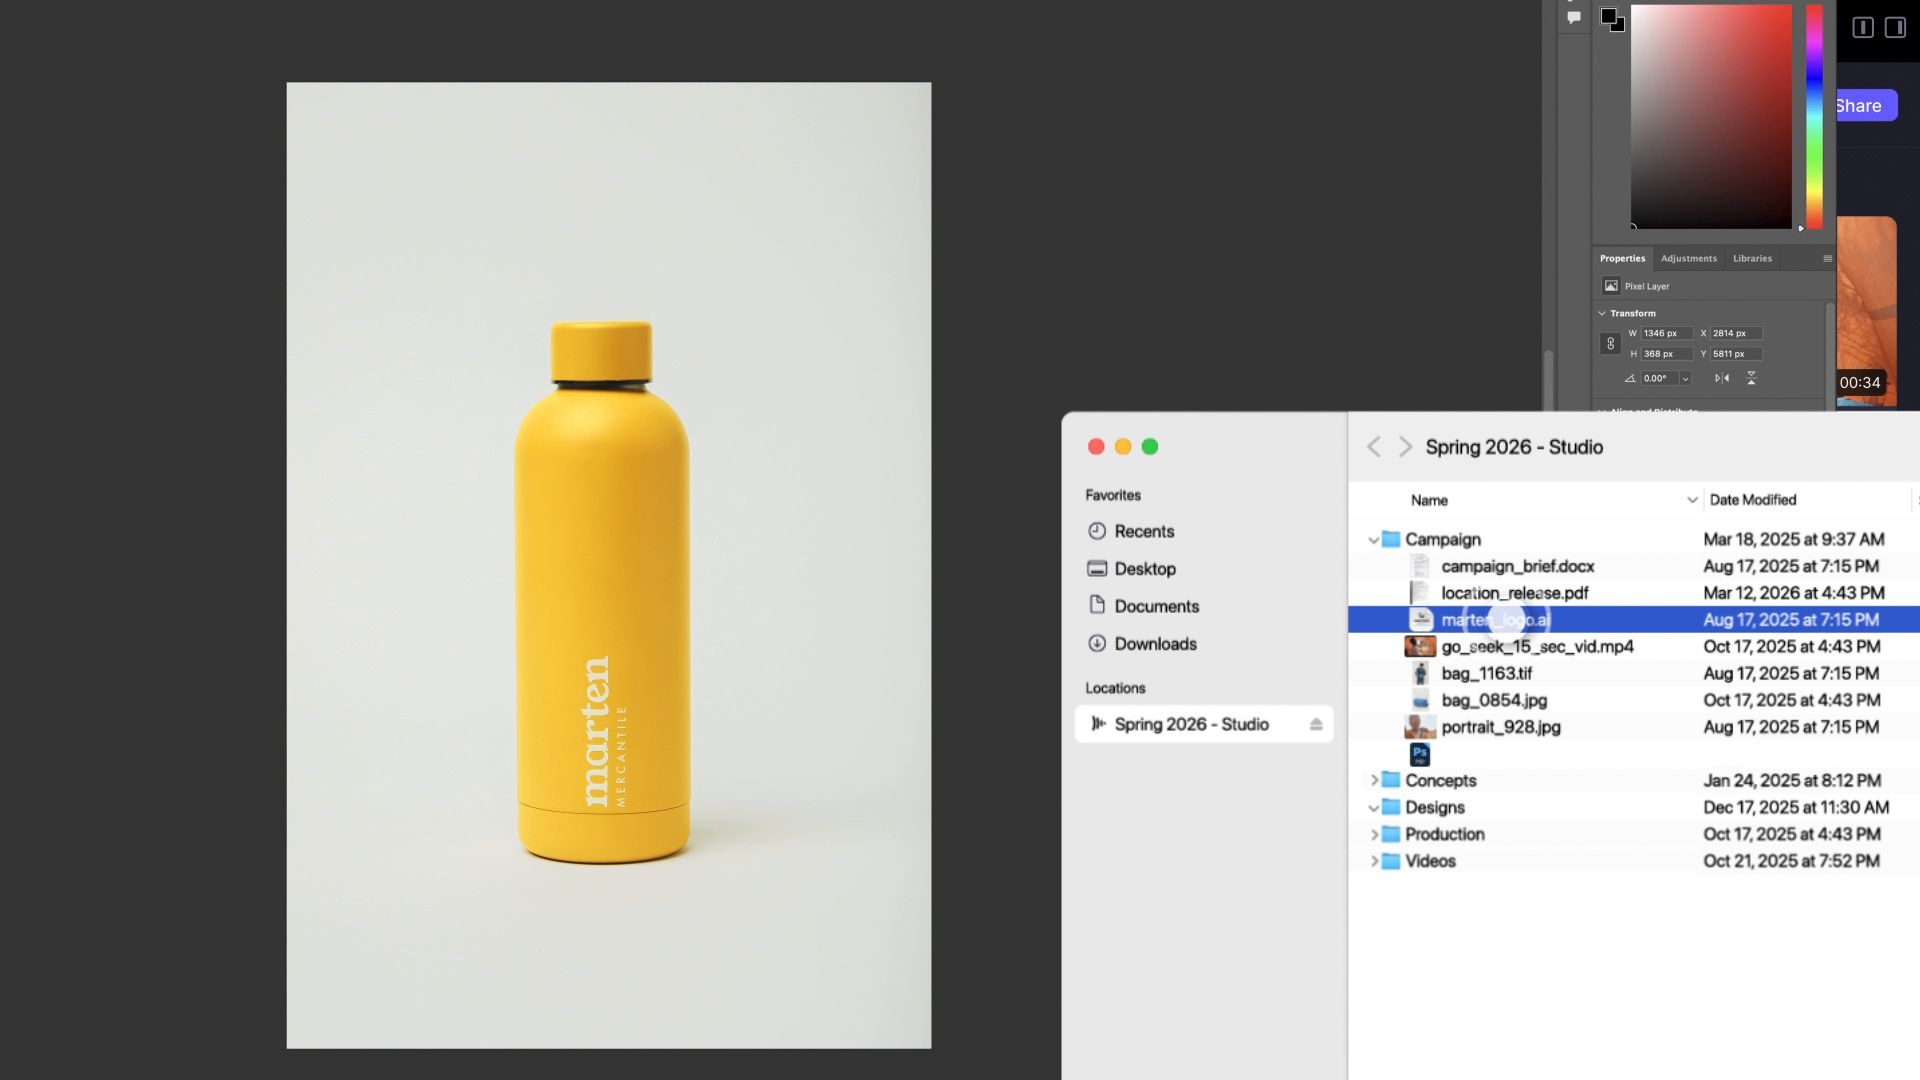Image resolution: width=1920 pixels, height=1080 pixels.
Task: Eject the Spring 2026 - Studio volume
Action: pyautogui.click(x=1316, y=724)
